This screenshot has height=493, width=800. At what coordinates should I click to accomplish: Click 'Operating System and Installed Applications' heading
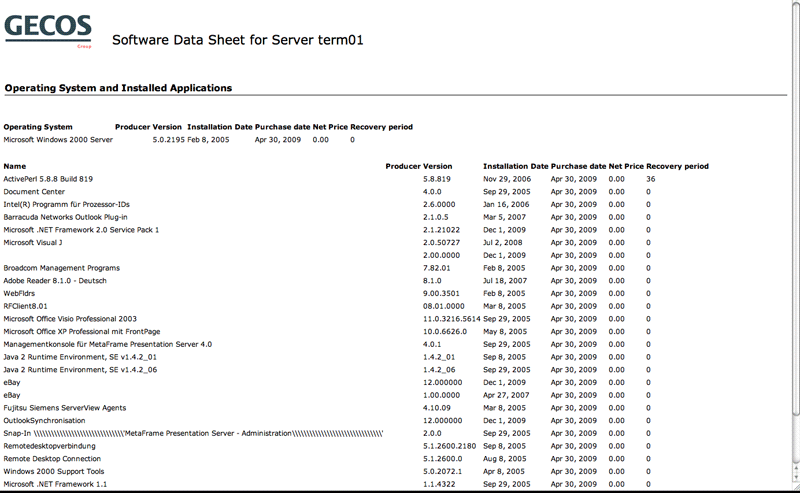(x=118, y=88)
